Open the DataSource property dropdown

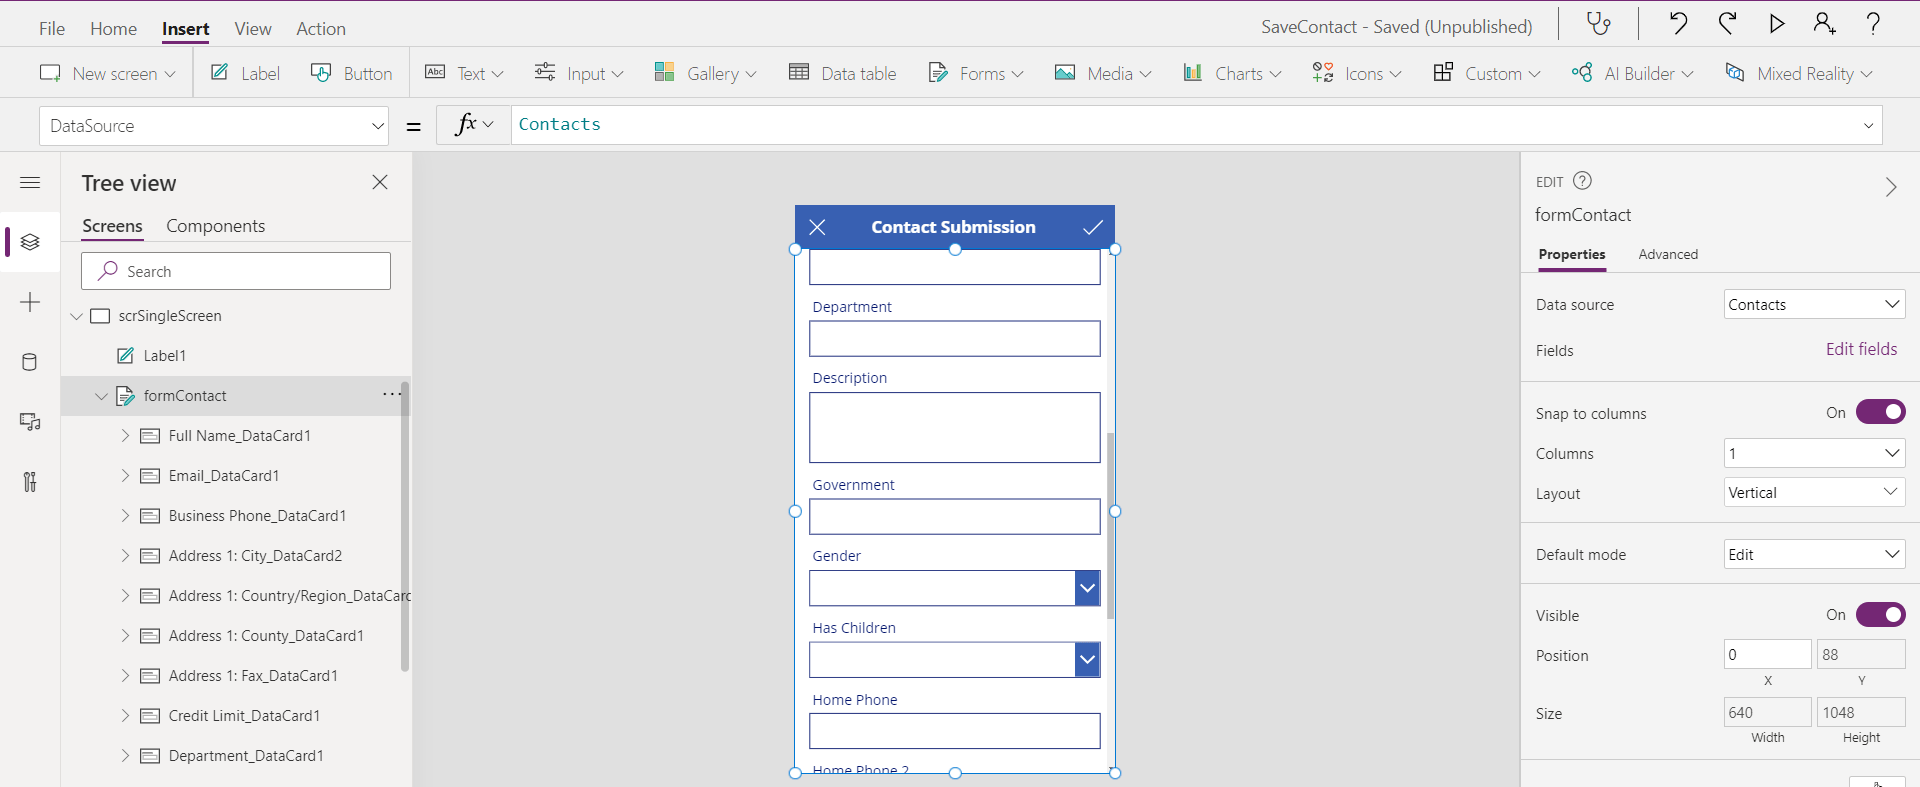[x=213, y=126]
